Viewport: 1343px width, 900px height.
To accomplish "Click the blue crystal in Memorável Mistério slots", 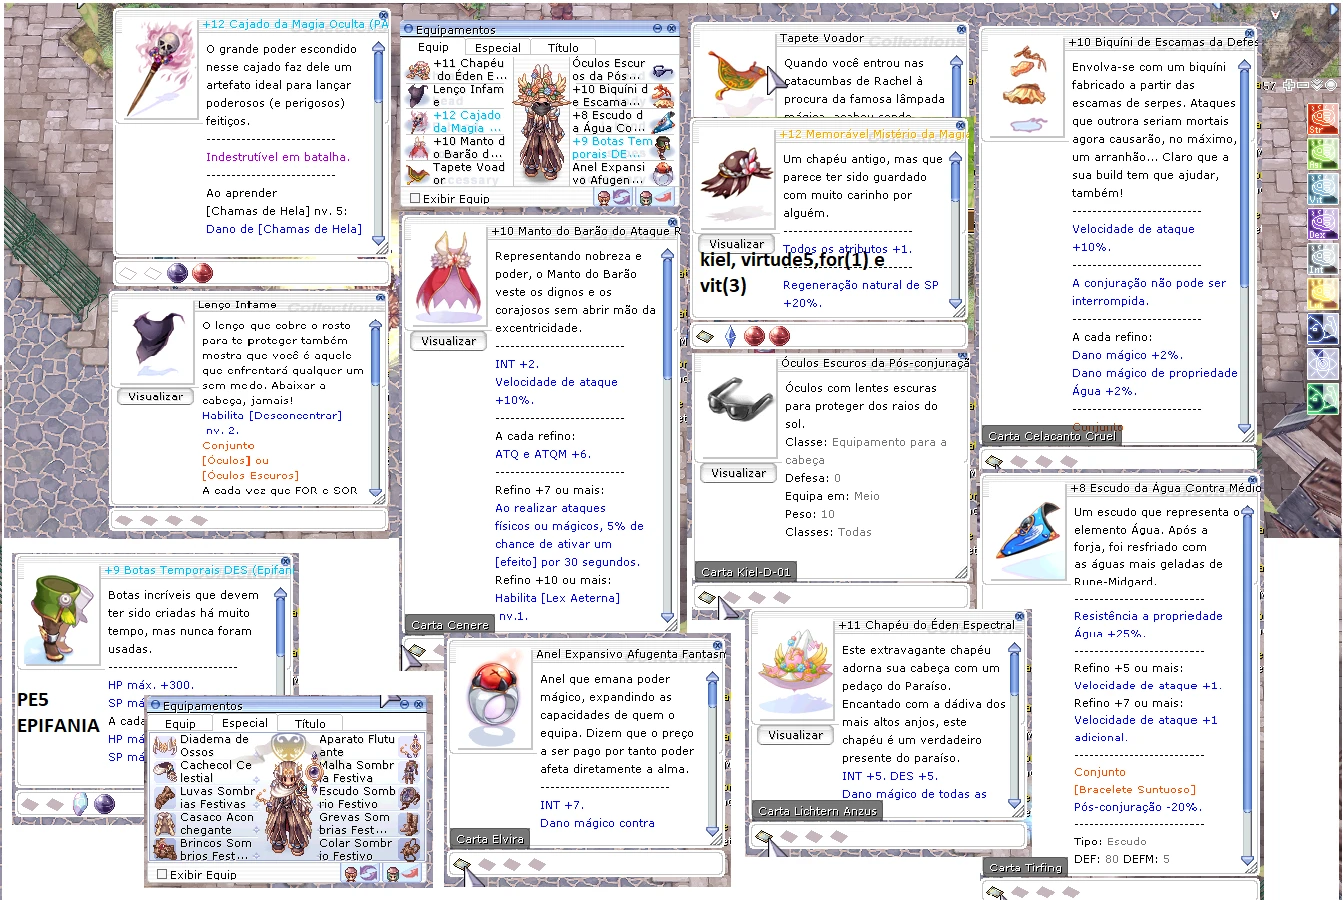I will 730,336.
